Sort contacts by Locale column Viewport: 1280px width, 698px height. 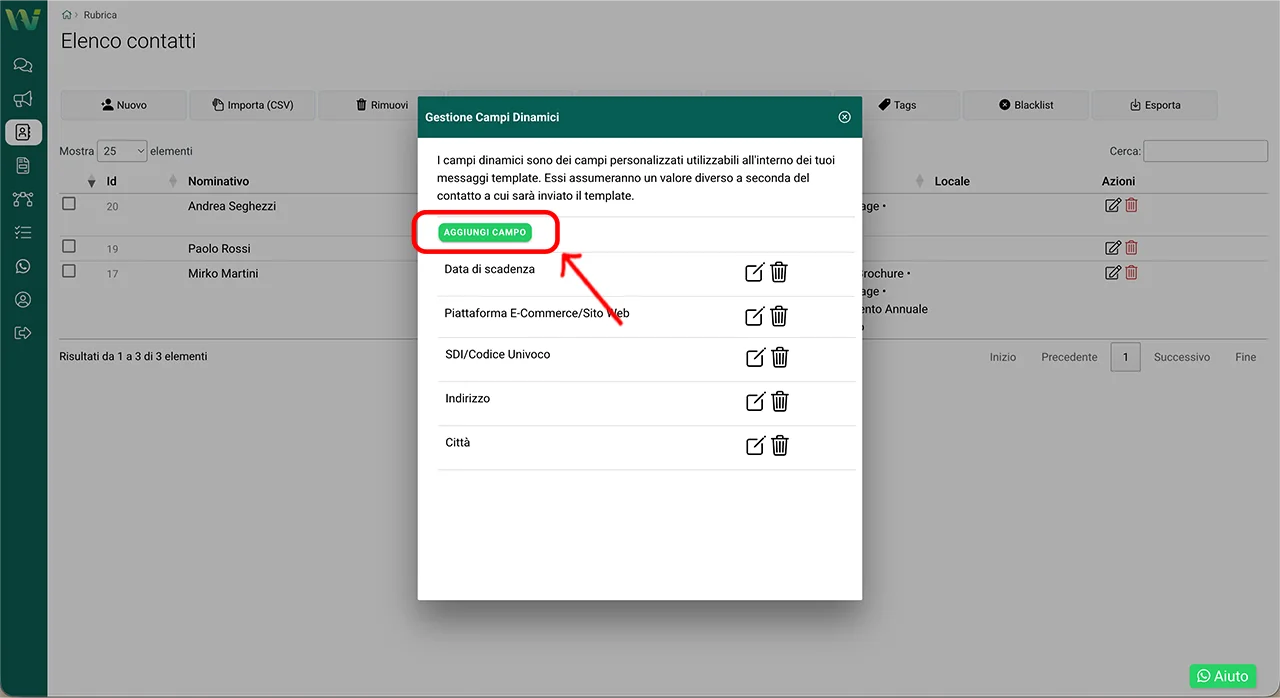(x=951, y=181)
